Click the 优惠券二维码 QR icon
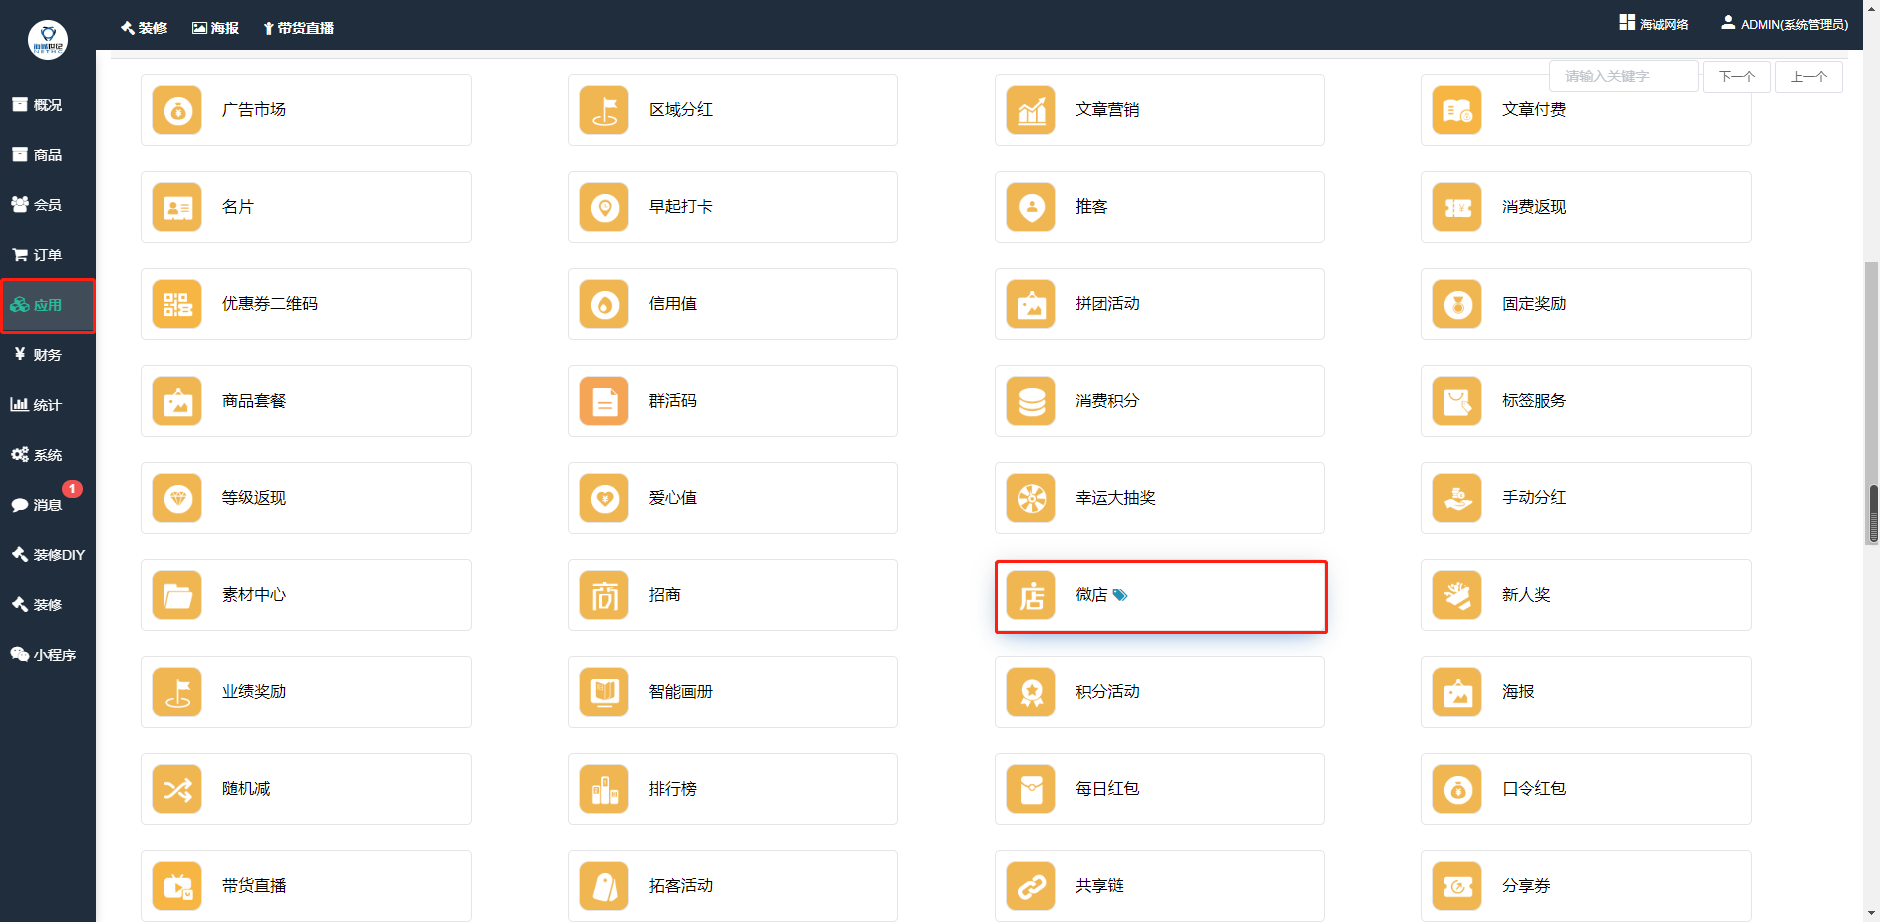The height and width of the screenshot is (922, 1880). click(177, 304)
